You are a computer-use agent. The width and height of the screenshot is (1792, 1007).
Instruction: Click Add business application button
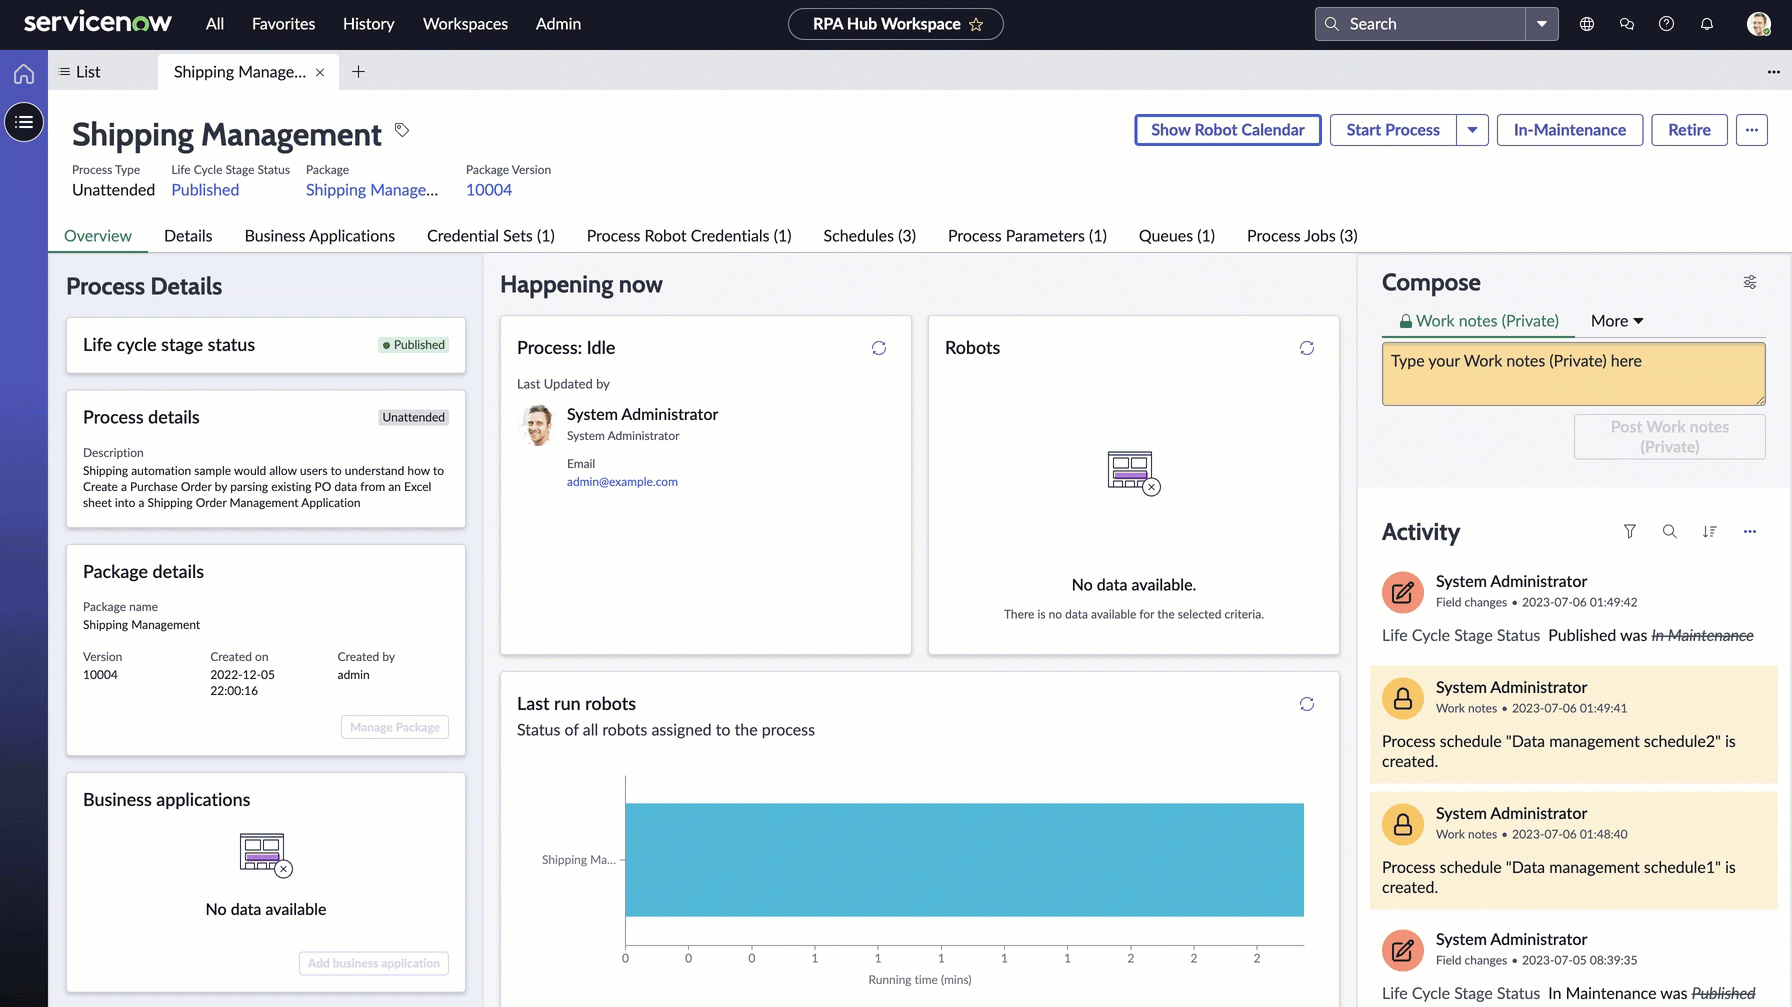(x=374, y=963)
